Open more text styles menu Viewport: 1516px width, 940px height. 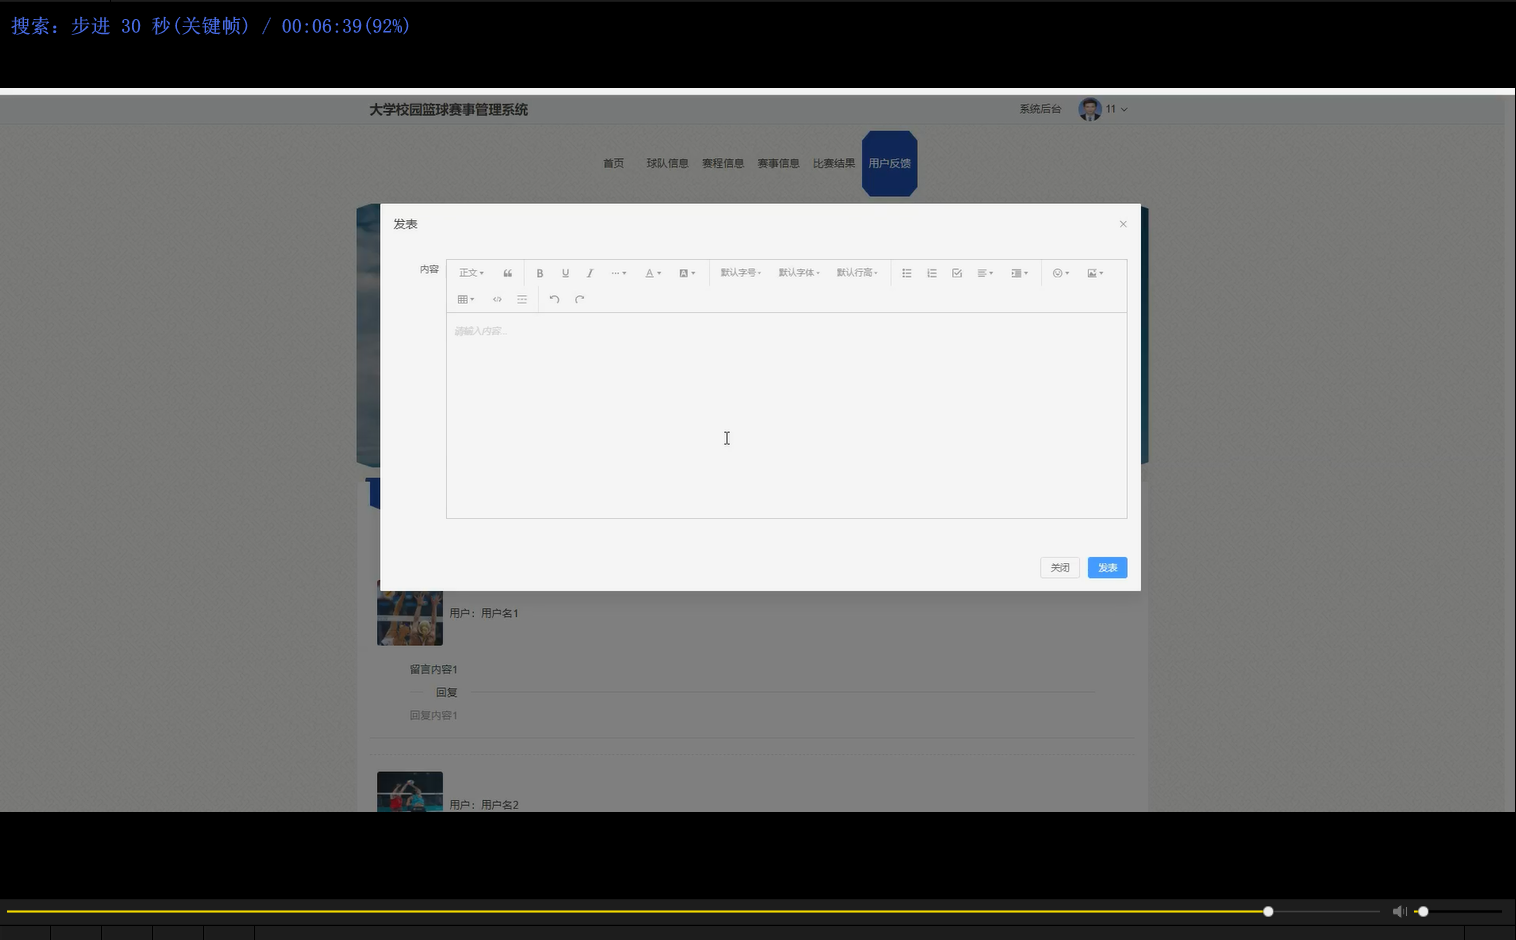619,273
